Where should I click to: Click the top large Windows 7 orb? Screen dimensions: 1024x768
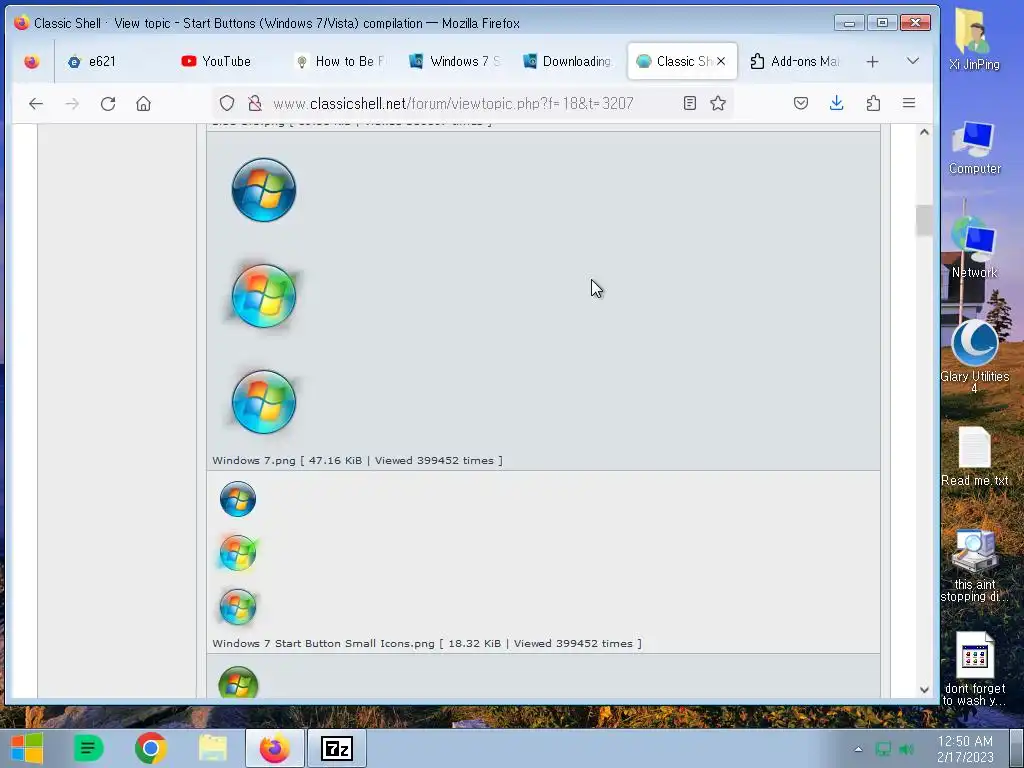point(264,190)
